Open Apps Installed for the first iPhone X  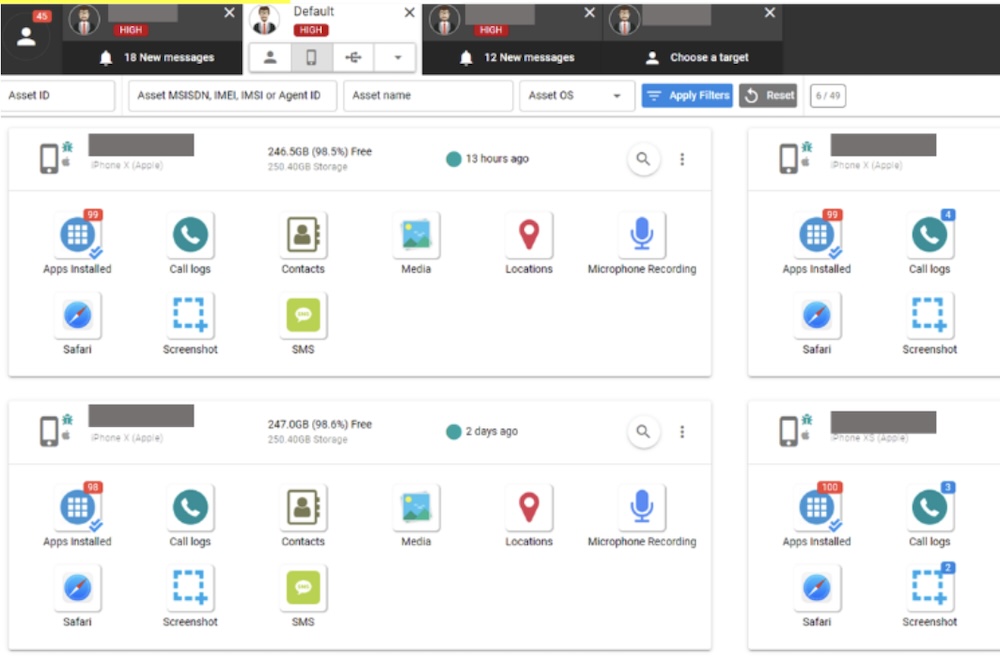pyautogui.click(x=77, y=236)
